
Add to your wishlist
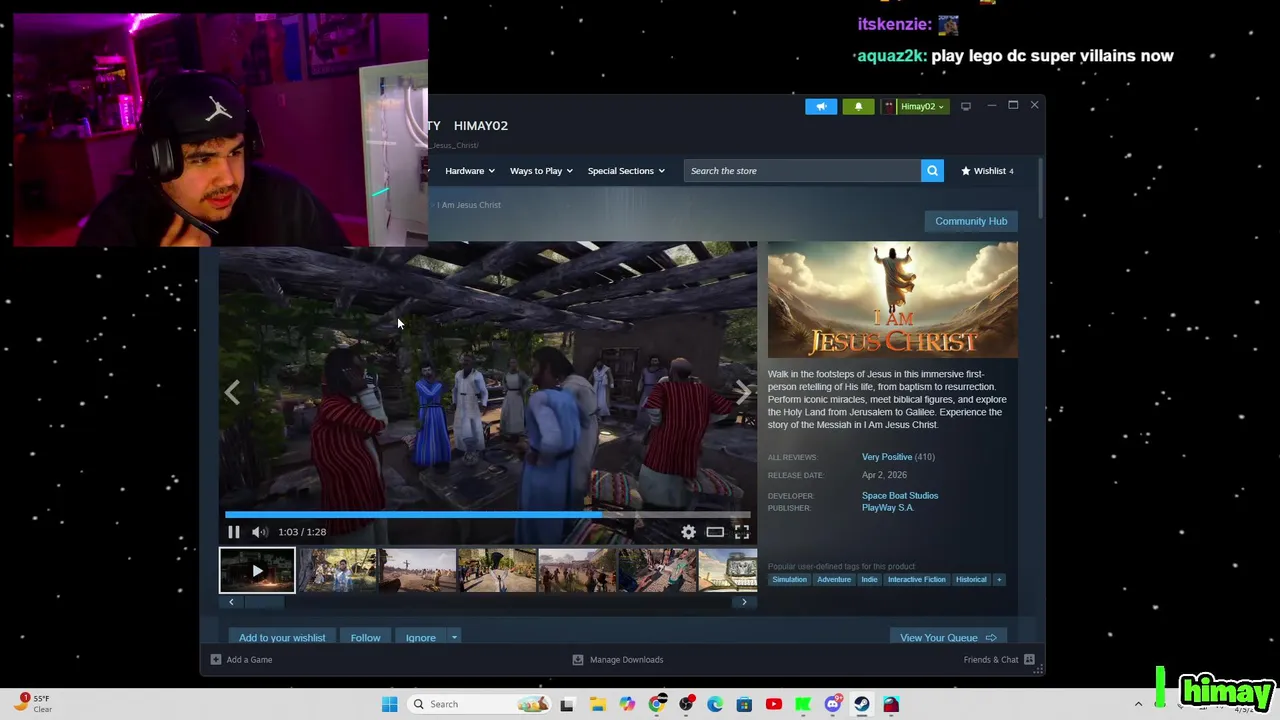(282, 638)
